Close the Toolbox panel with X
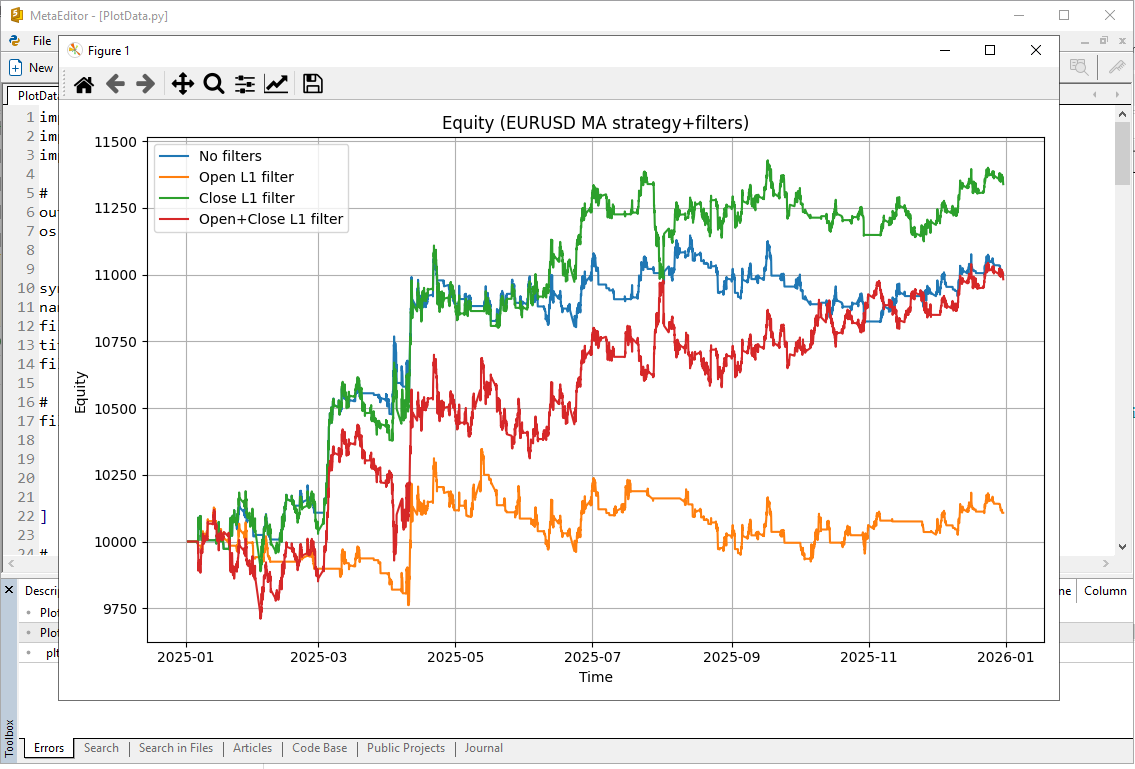The width and height of the screenshot is (1135, 769). [x=9, y=590]
